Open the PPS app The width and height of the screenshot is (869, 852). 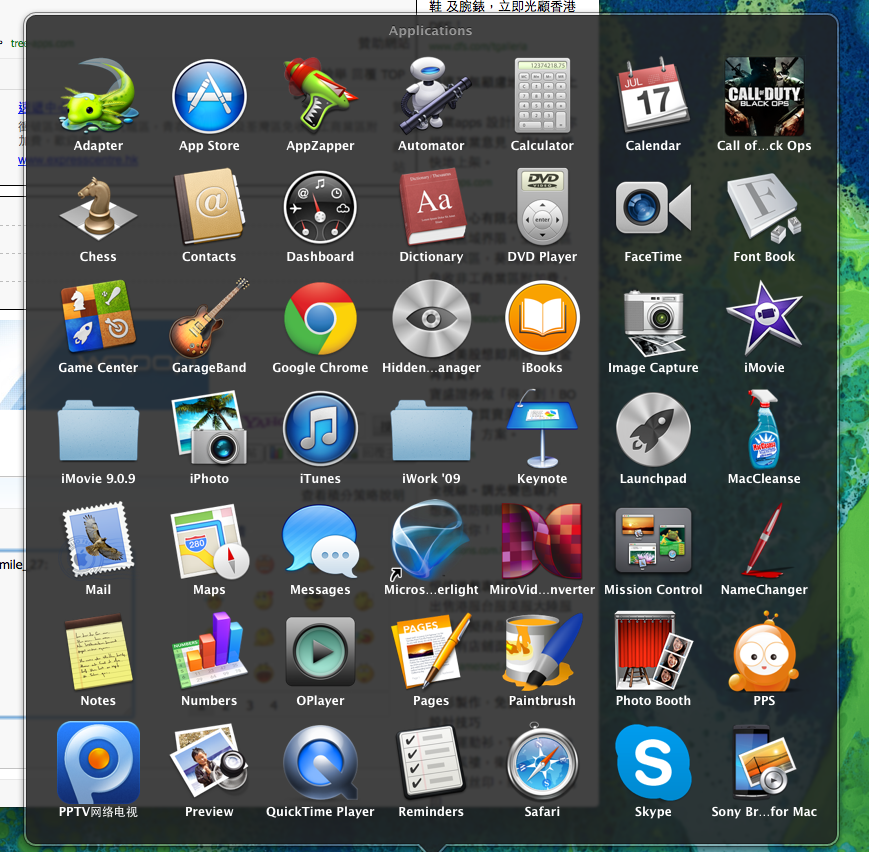(764, 651)
